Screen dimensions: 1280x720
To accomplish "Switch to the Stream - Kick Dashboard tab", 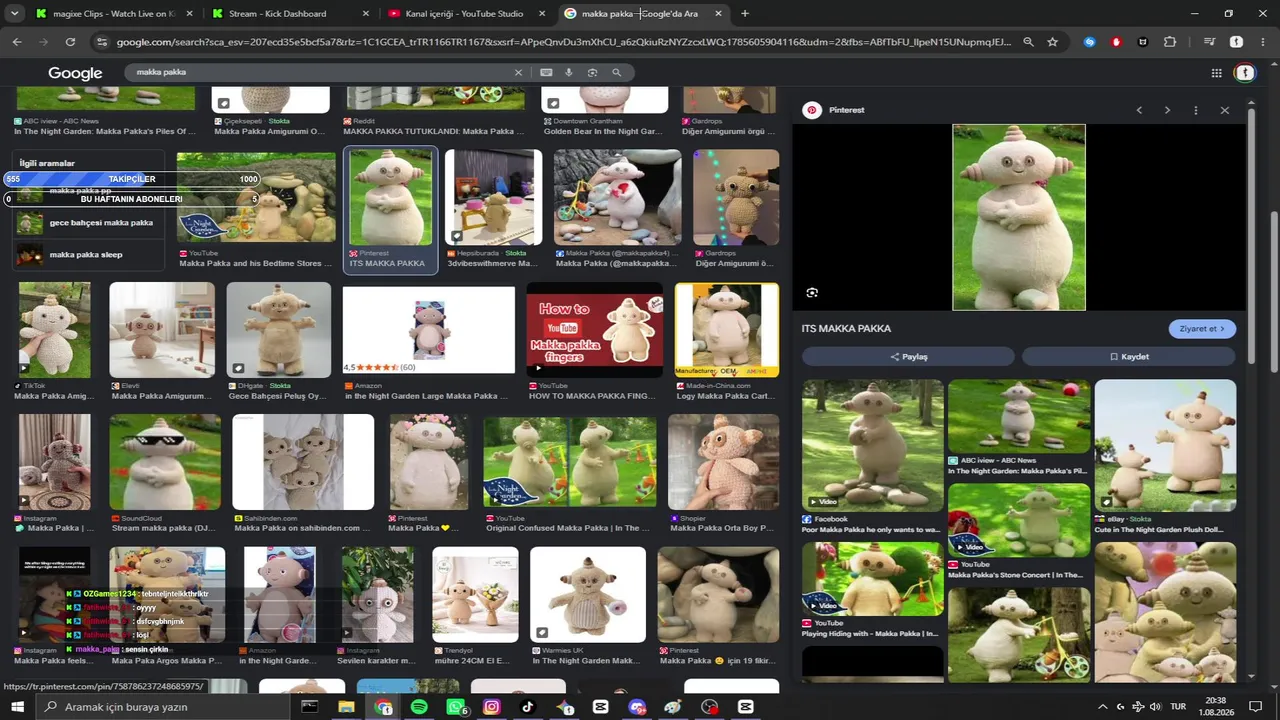I will tap(291, 14).
